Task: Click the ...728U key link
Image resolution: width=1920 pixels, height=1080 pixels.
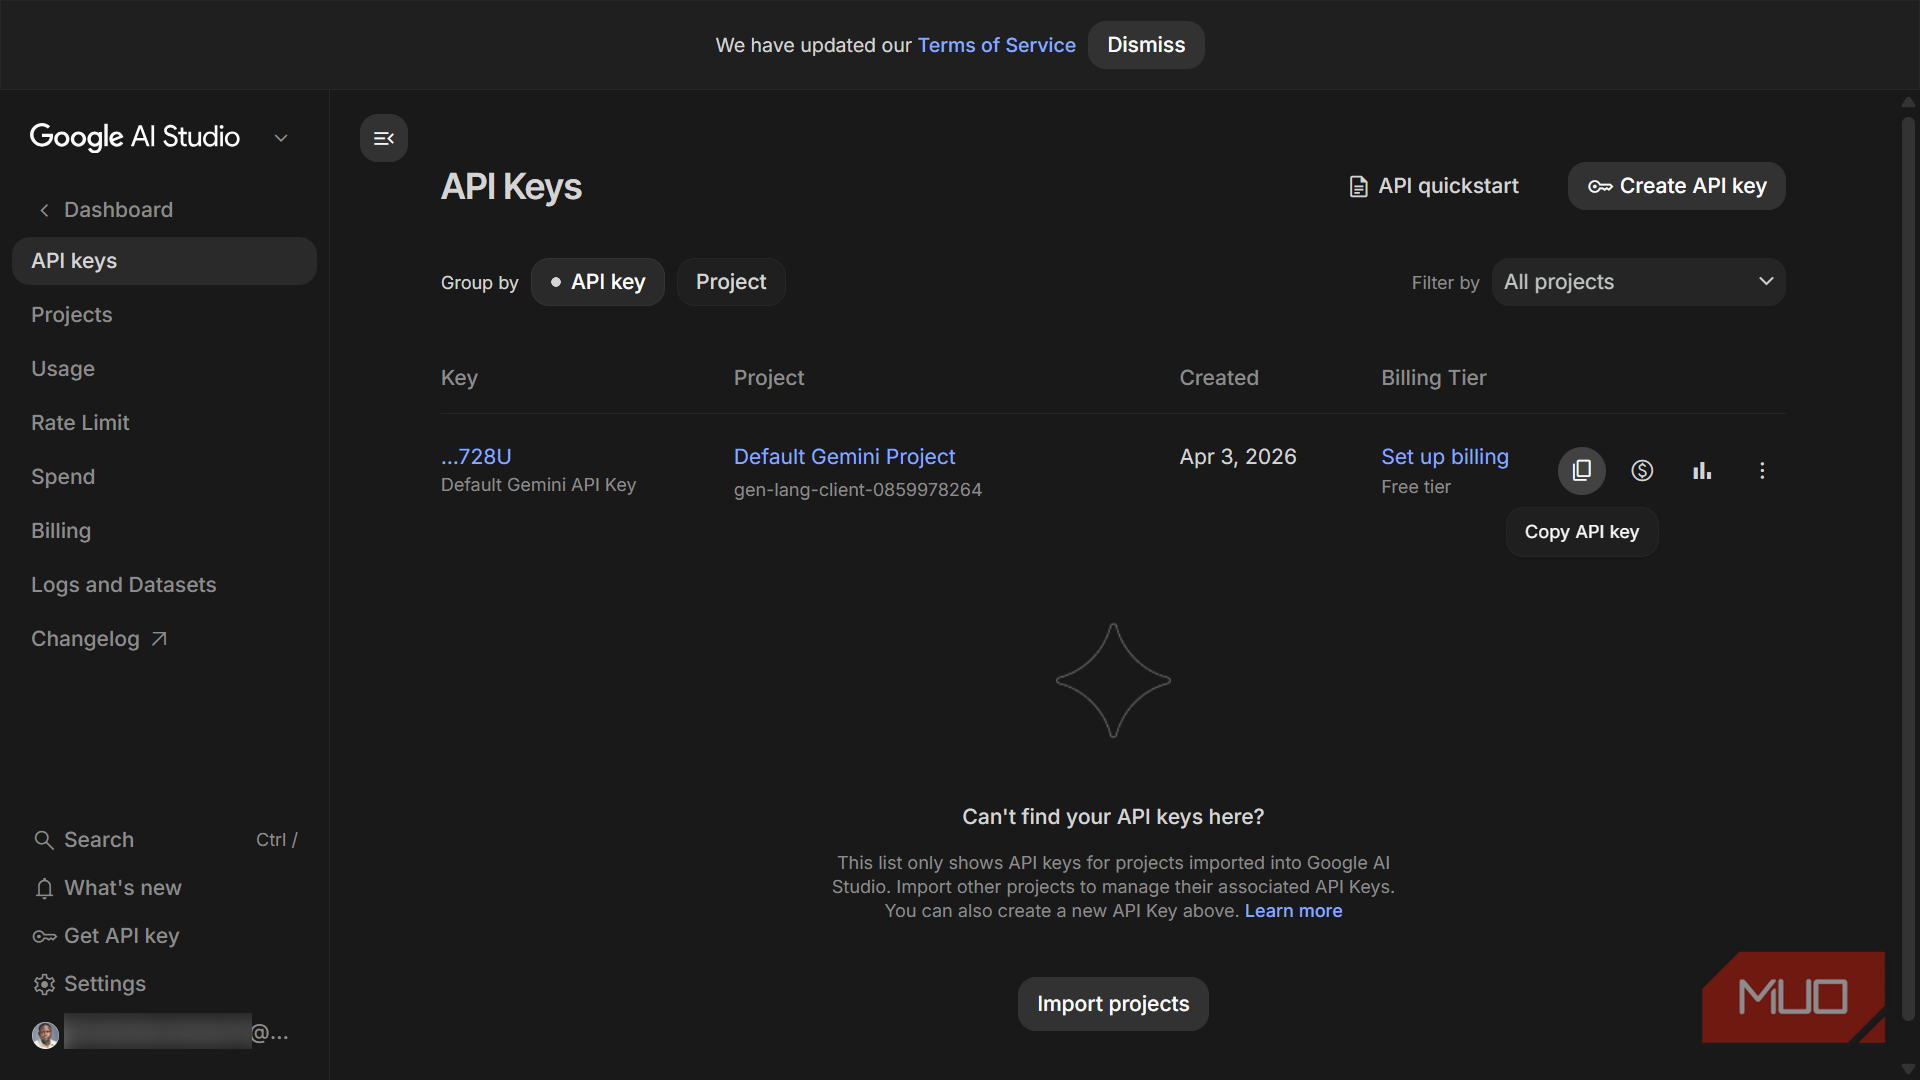Action: click(x=476, y=457)
